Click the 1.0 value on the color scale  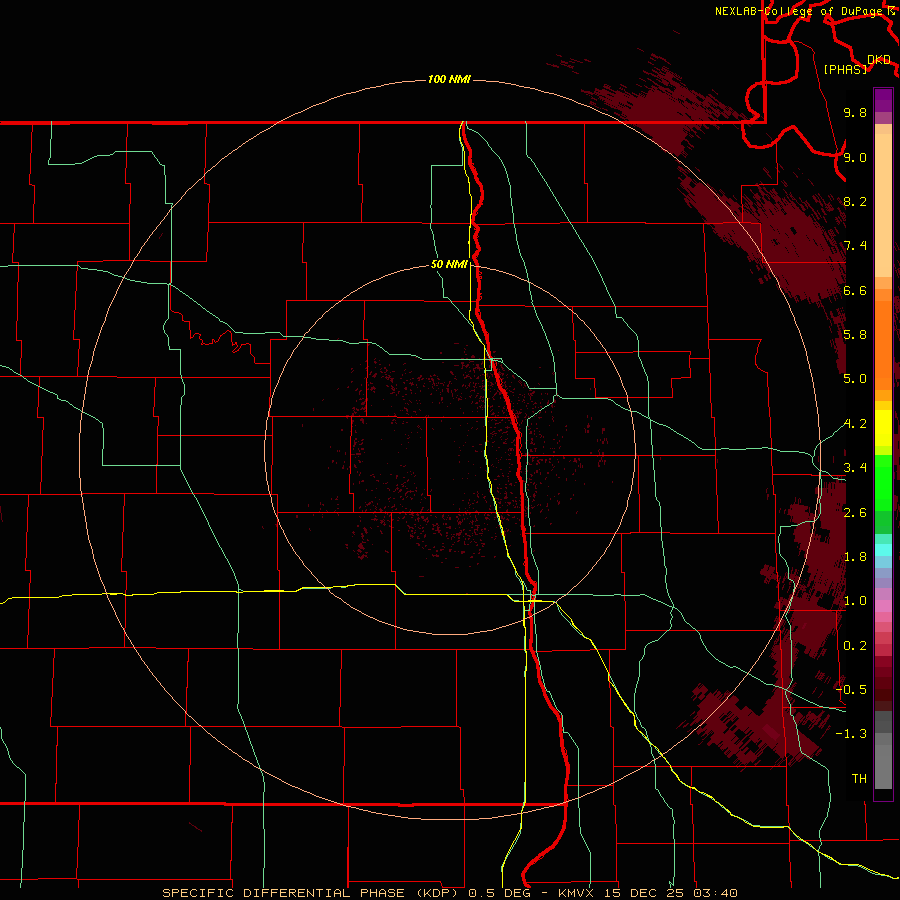pyautogui.click(x=855, y=601)
